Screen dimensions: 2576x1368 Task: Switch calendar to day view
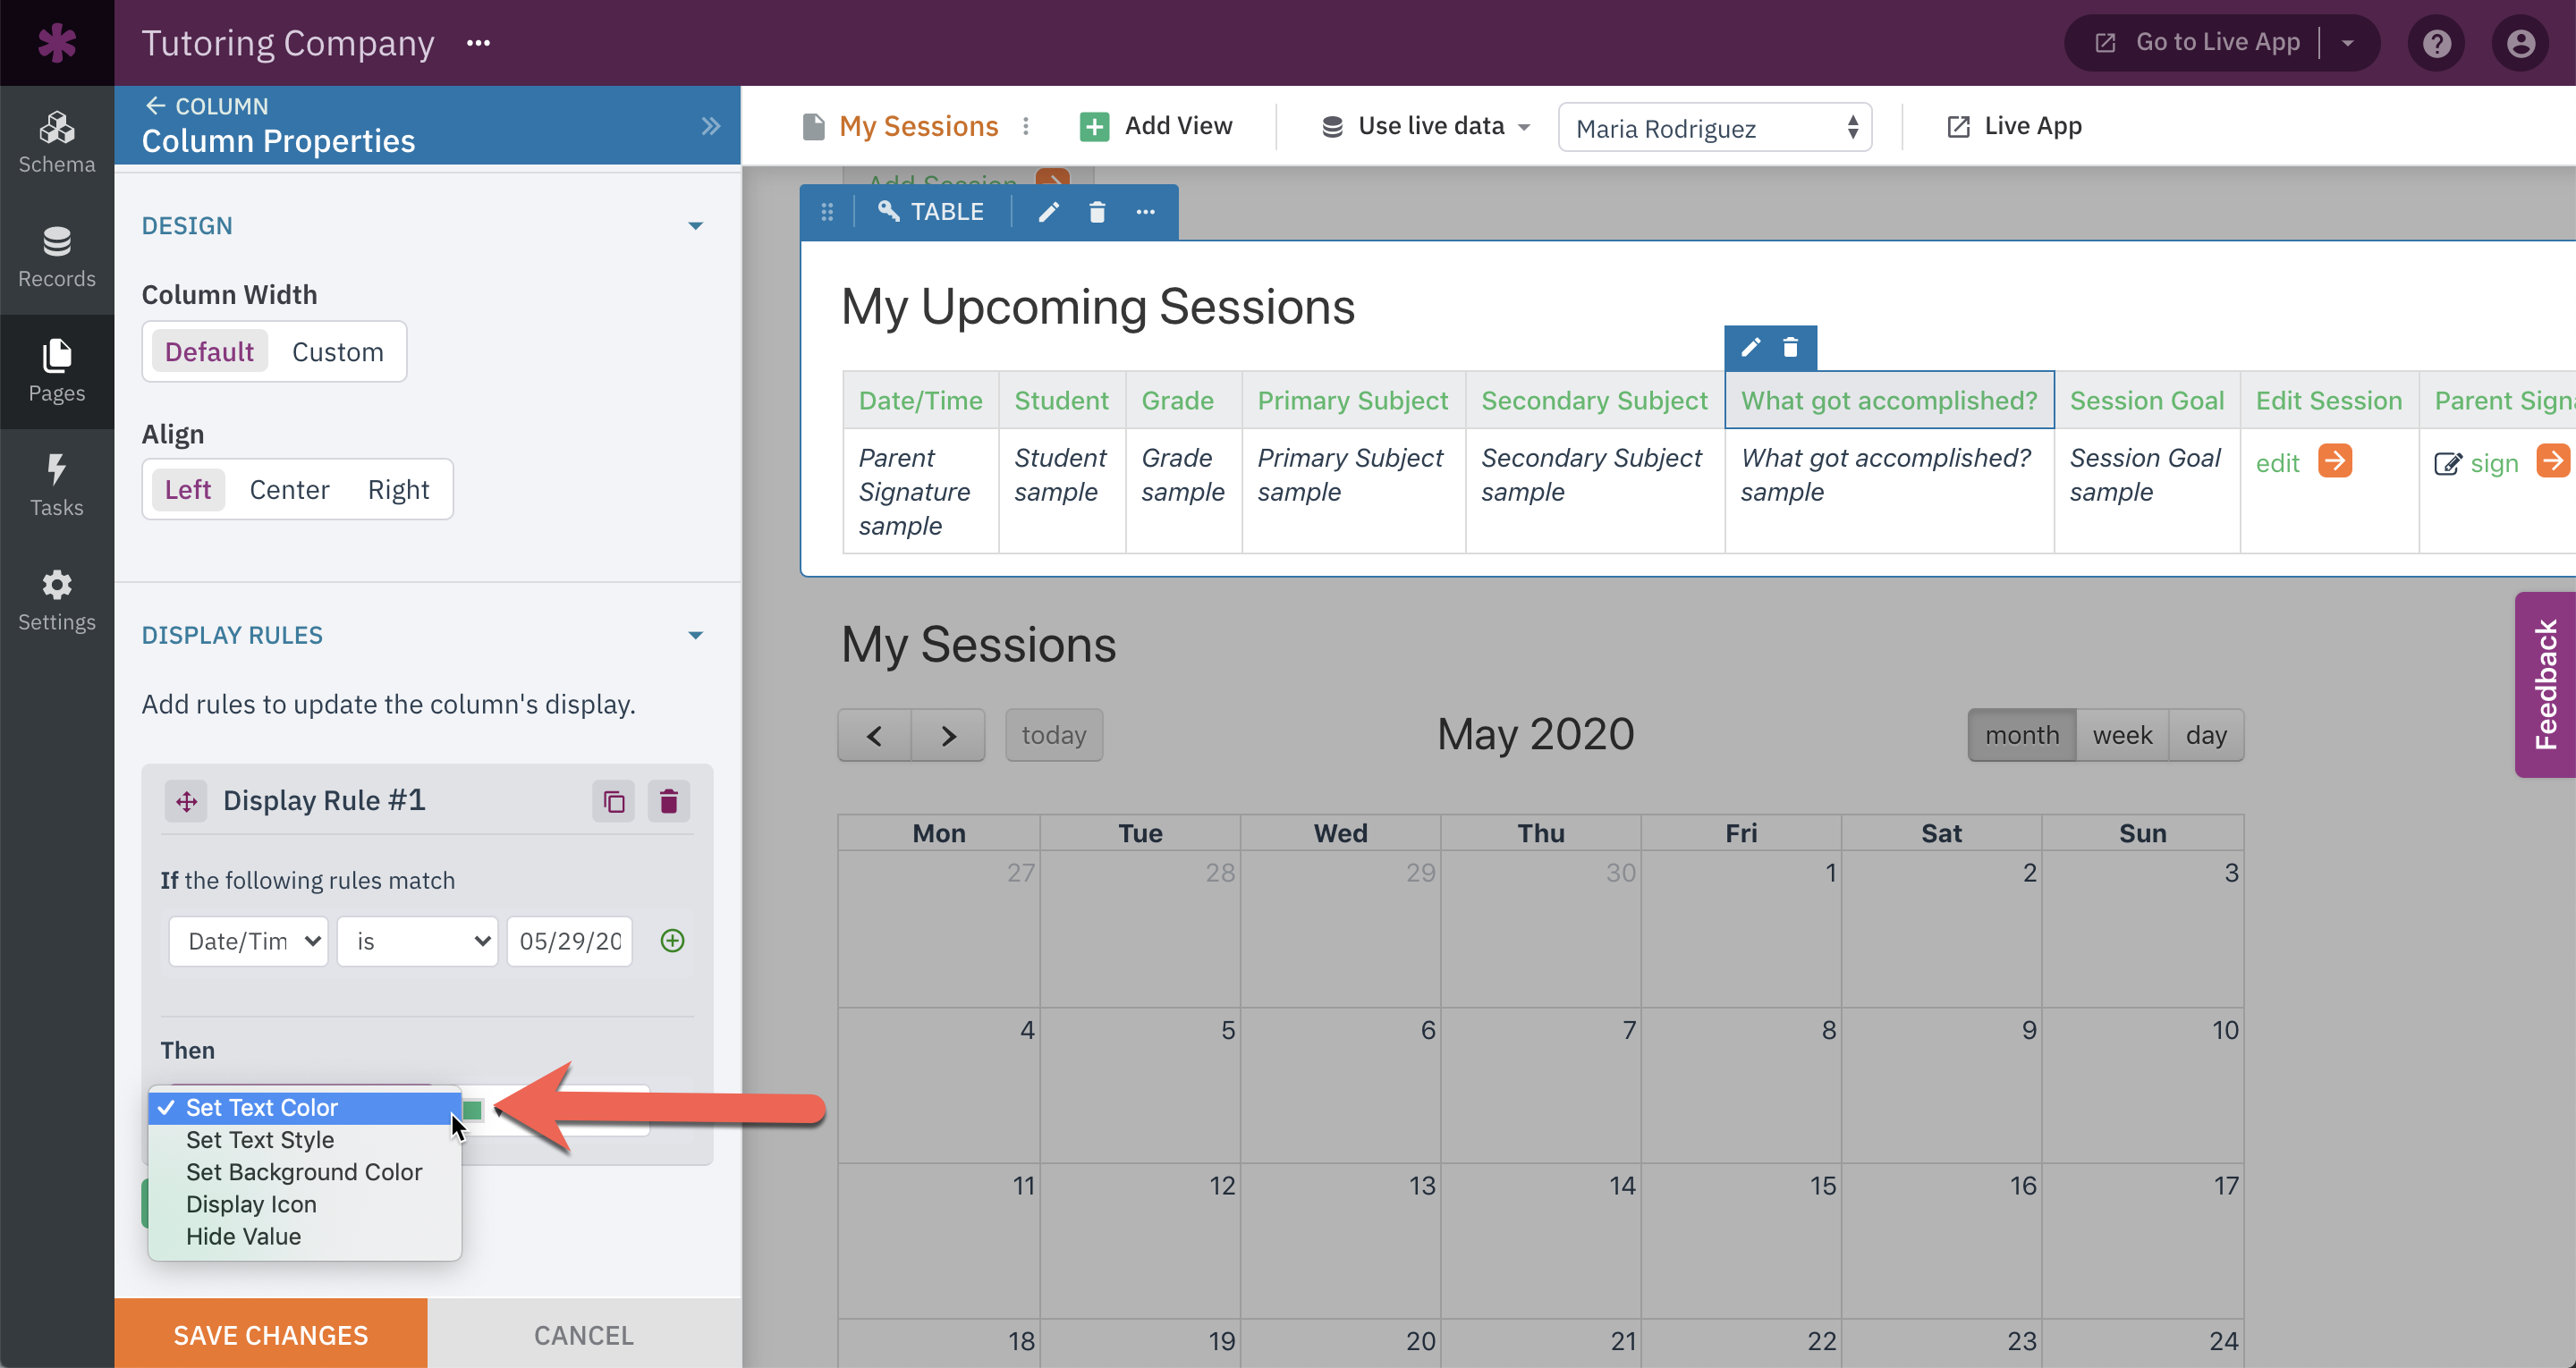click(x=2206, y=736)
